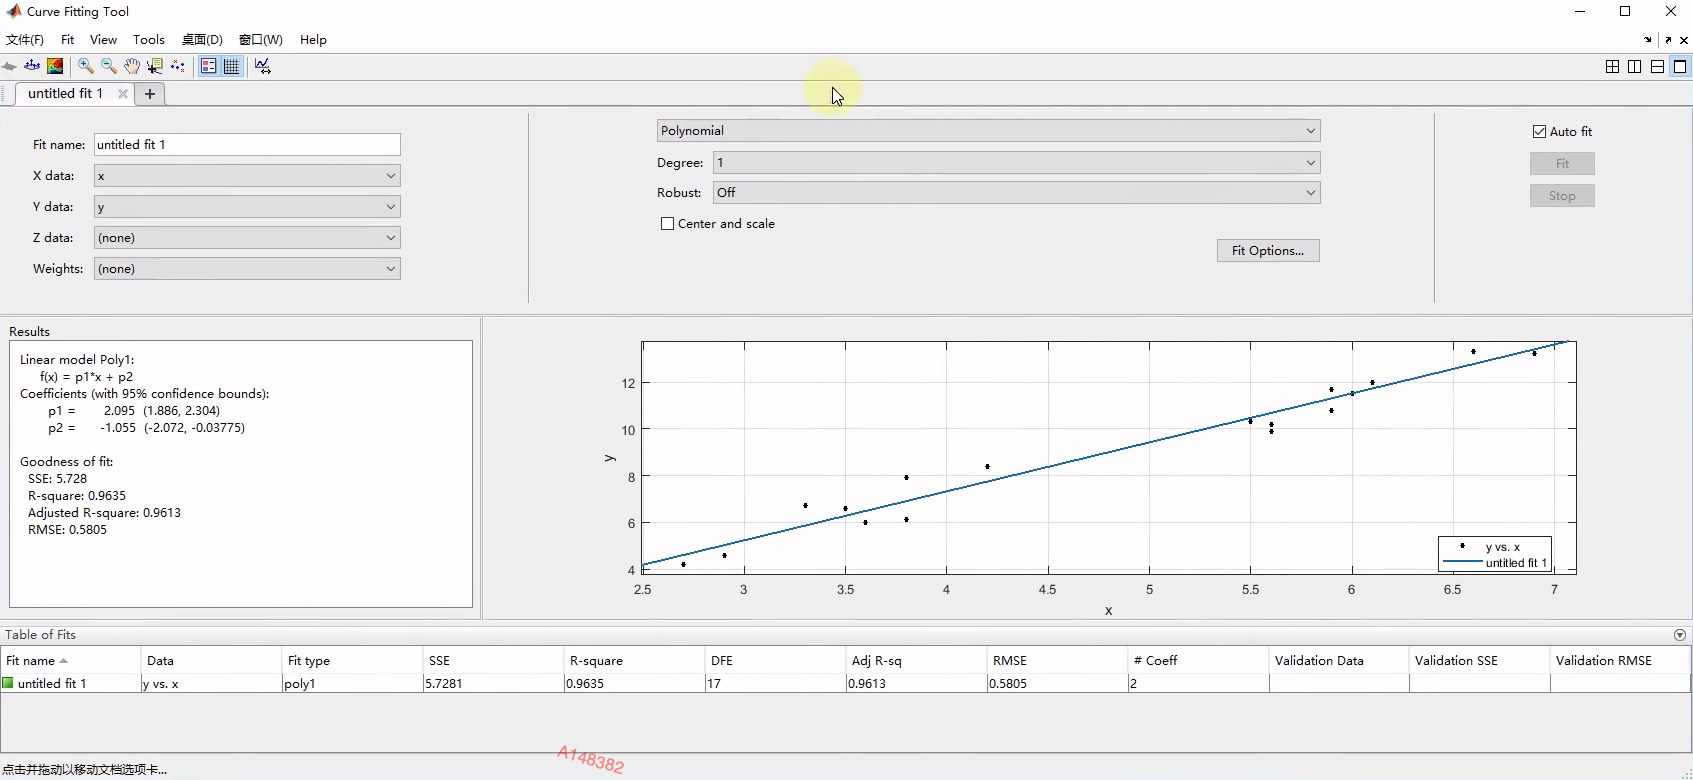Select the untitled fit 1 table row
Screen dimensions: 1693x780
pos(845,684)
